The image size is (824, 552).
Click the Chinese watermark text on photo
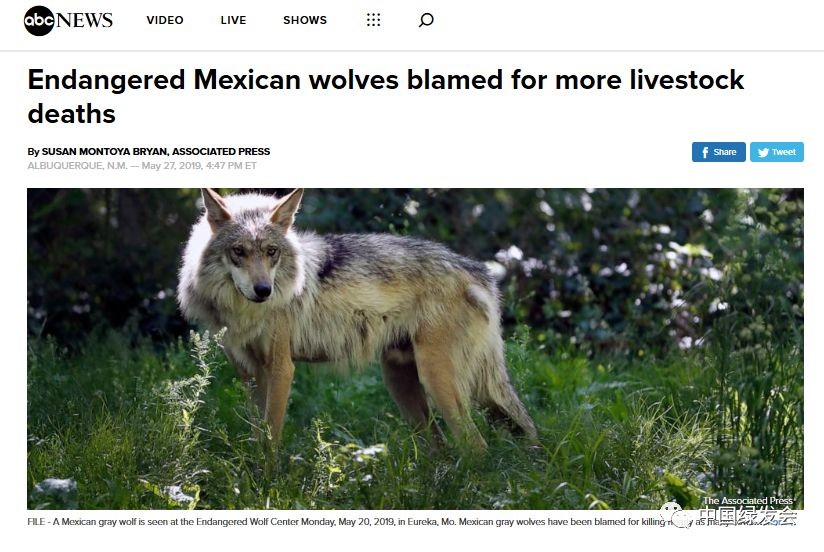pyautogui.click(x=748, y=516)
